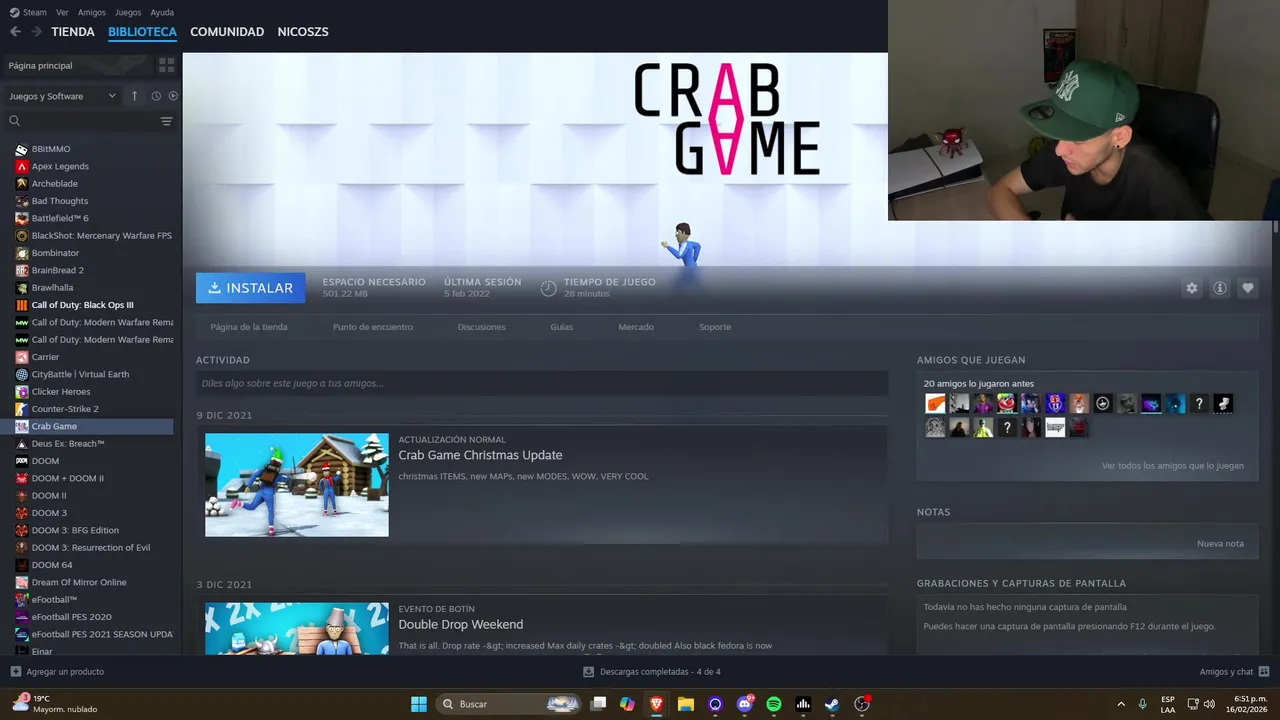Add Crab Game to favorites heart

click(x=1248, y=288)
